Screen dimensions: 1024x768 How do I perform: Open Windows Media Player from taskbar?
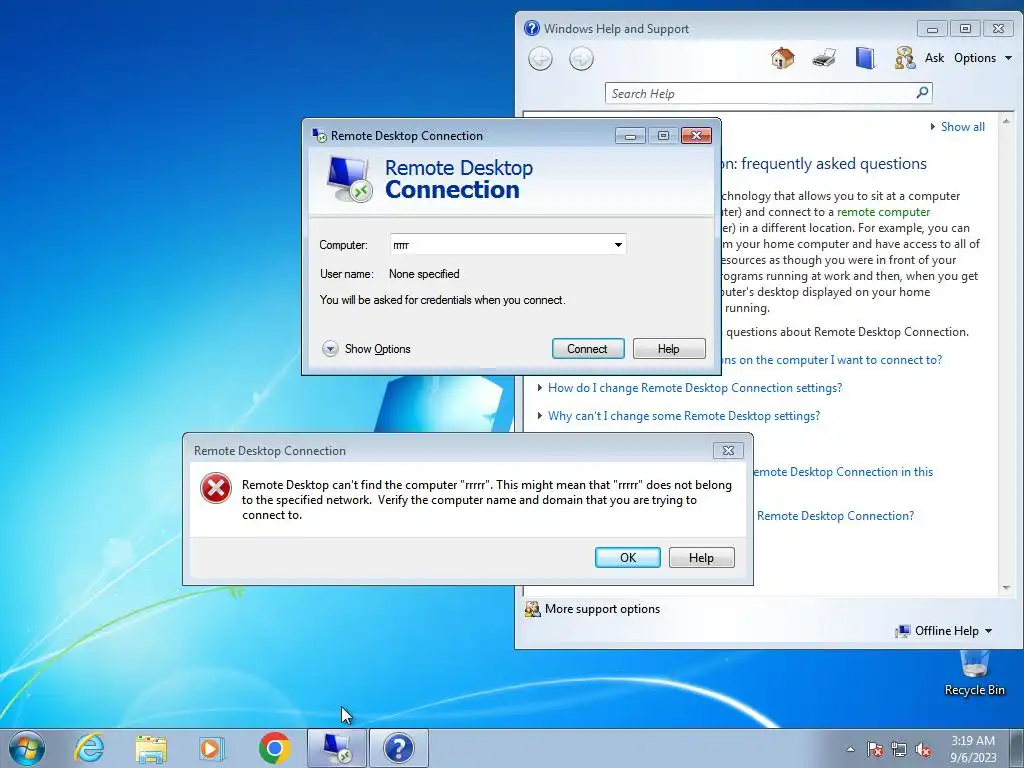click(212, 748)
